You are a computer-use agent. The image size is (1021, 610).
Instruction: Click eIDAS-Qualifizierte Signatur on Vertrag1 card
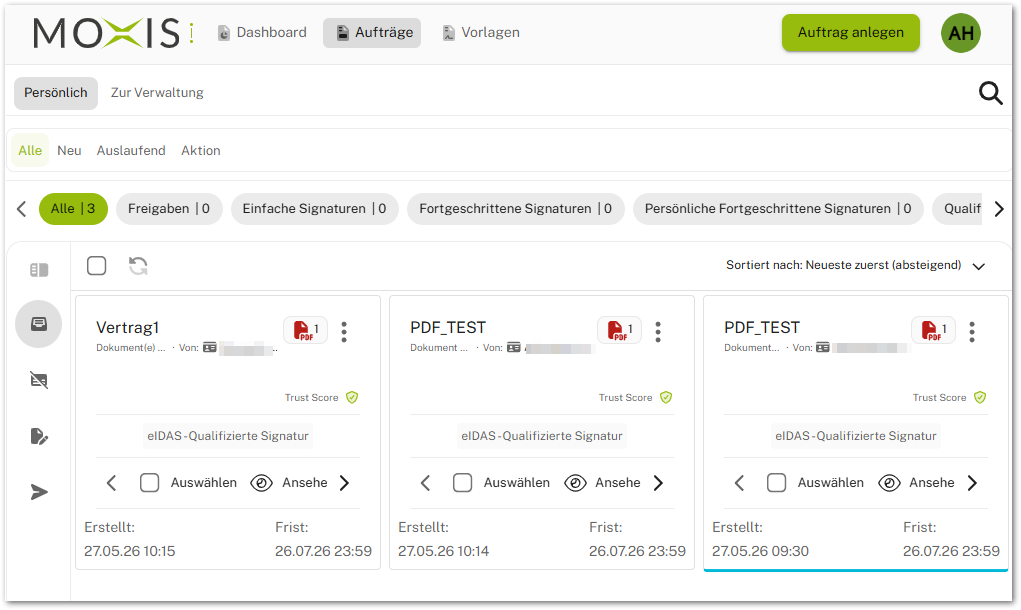228,436
